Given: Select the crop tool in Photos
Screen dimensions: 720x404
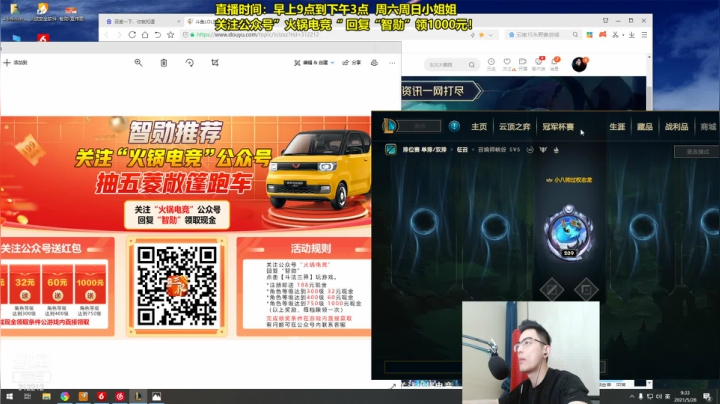Looking at the screenshot, I should pos(215,63).
